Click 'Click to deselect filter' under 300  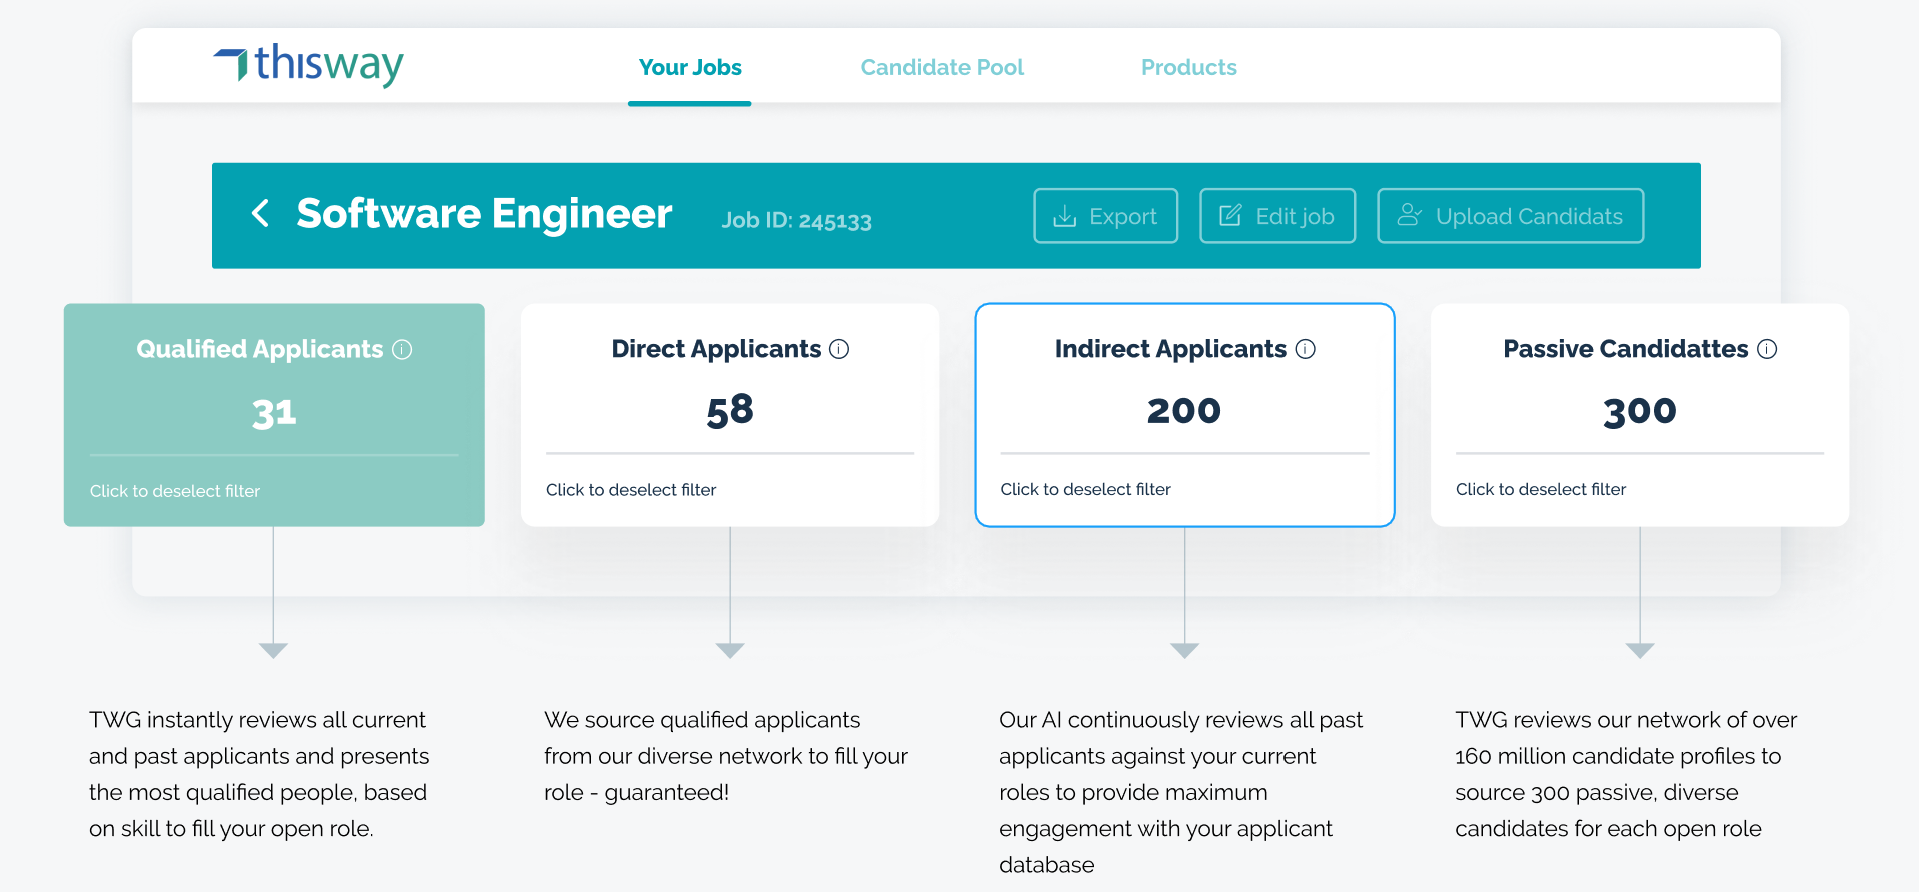1541,489
